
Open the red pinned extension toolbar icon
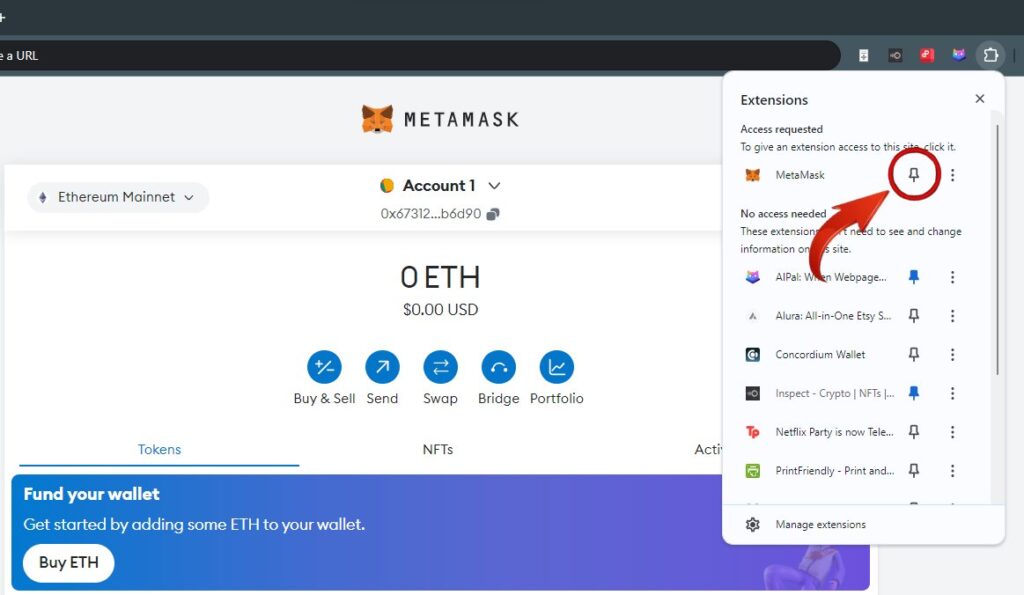tap(927, 56)
